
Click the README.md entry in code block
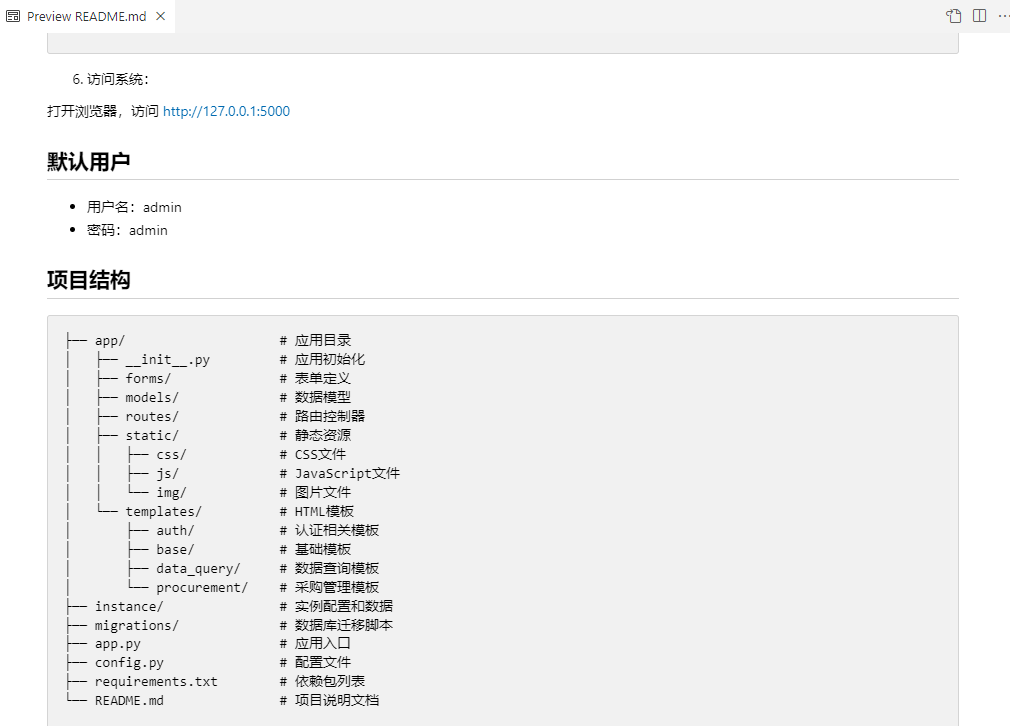coord(129,701)
